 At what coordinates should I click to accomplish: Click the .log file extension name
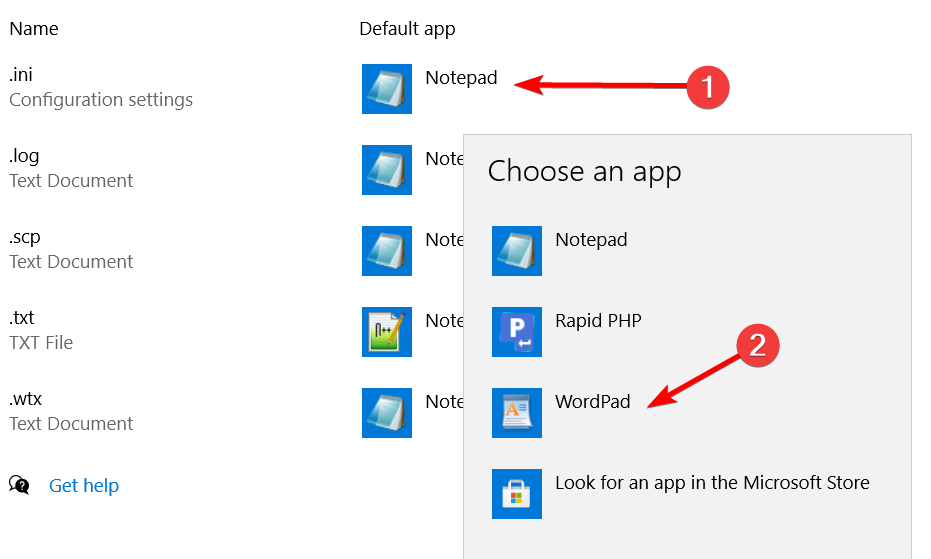click(24, 156)
